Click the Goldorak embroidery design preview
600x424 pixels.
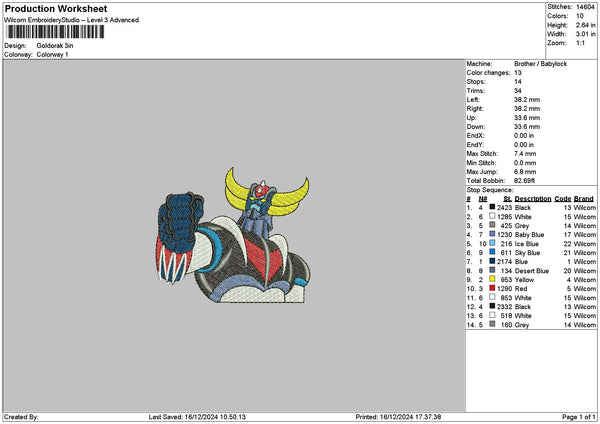click(233, 236)
